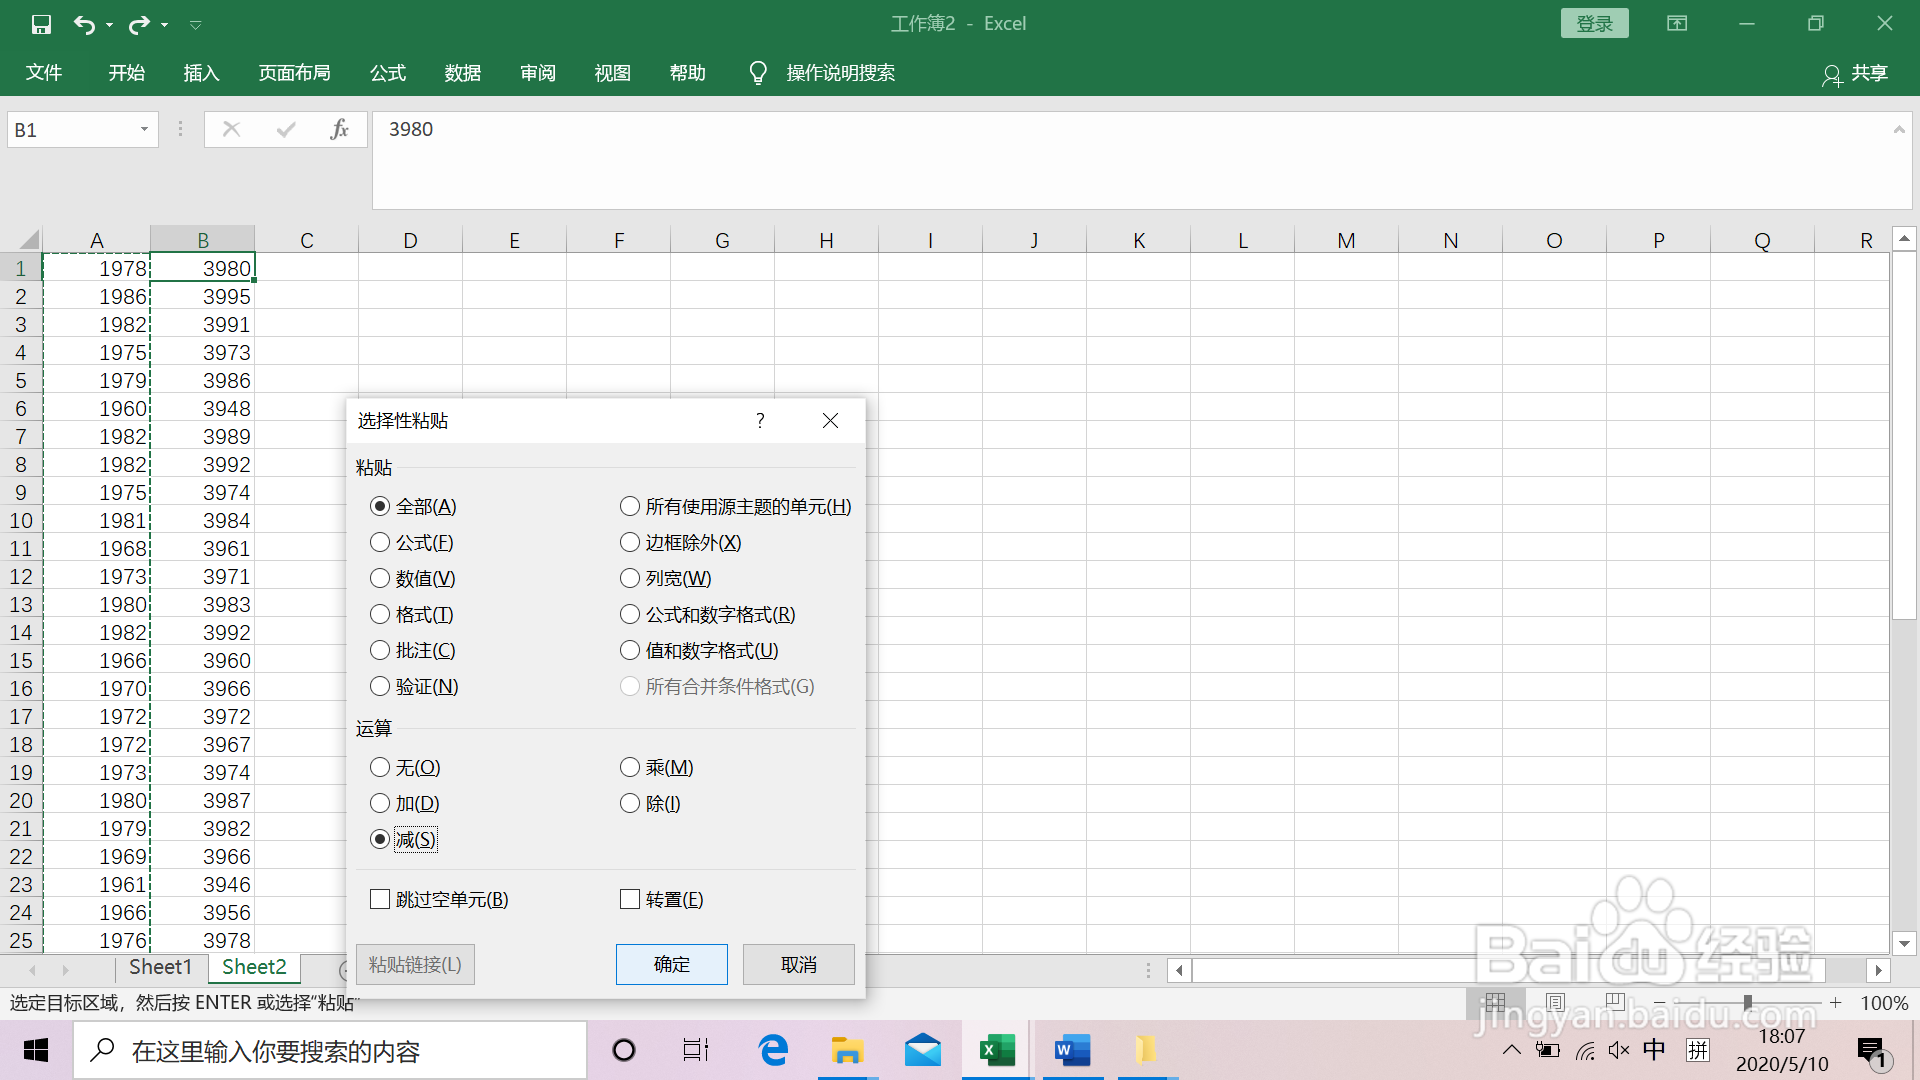Click the Save icon in Quick Access Toolbar

(41, 24)
